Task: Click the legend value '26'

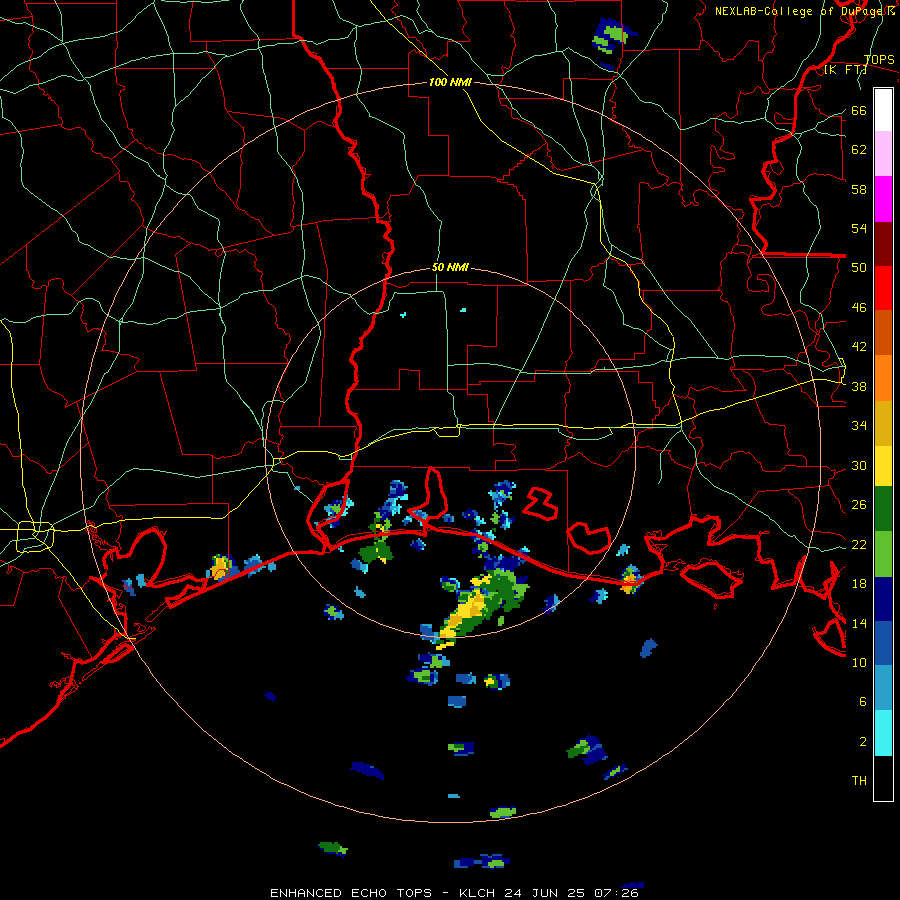Action: (x=859, y=505)
